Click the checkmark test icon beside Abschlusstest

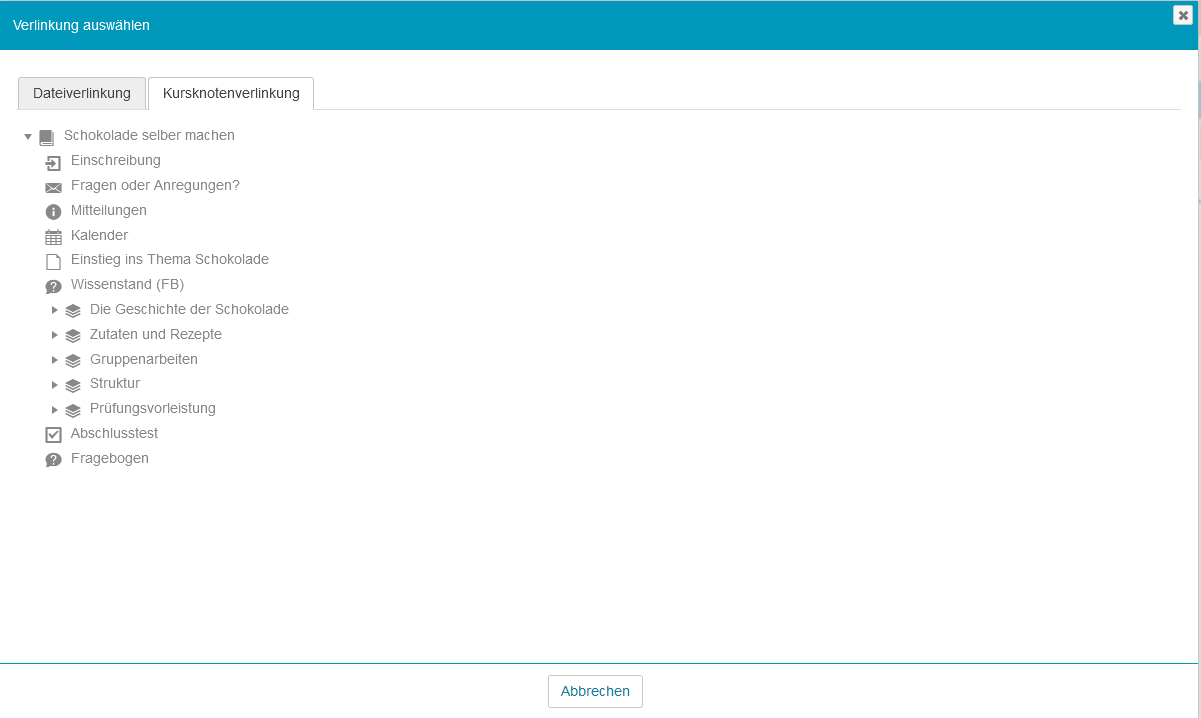(x=53, y=435)
